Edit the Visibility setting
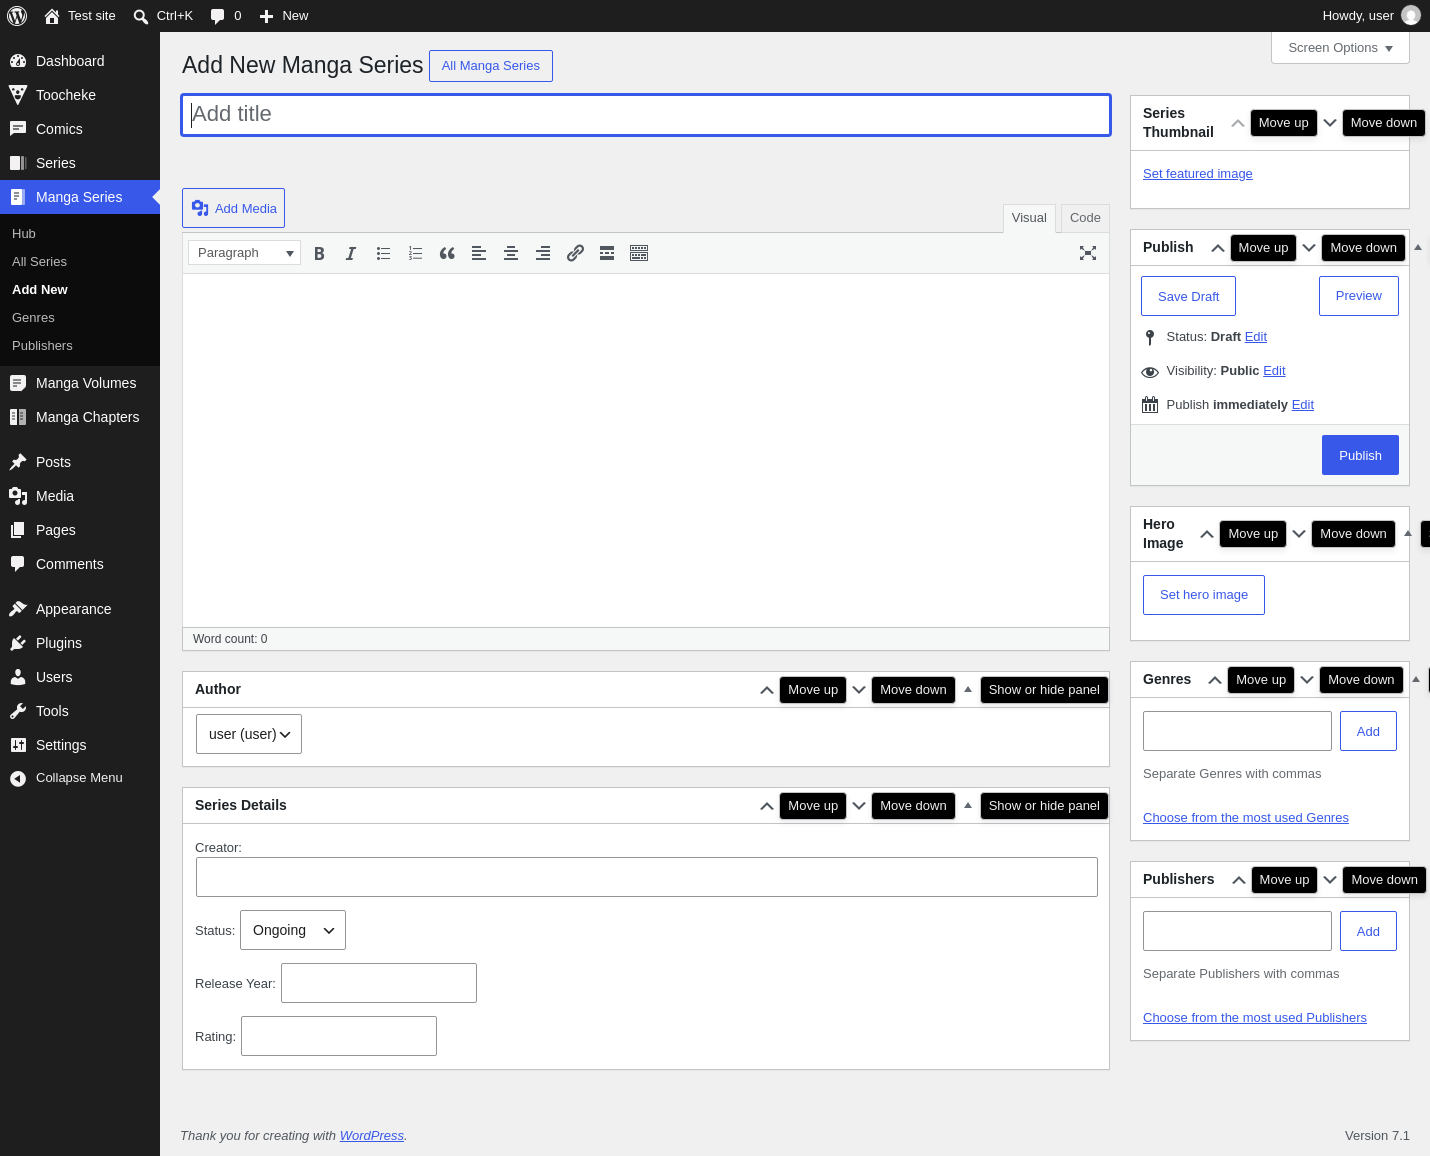 (x=1274, y=371)
